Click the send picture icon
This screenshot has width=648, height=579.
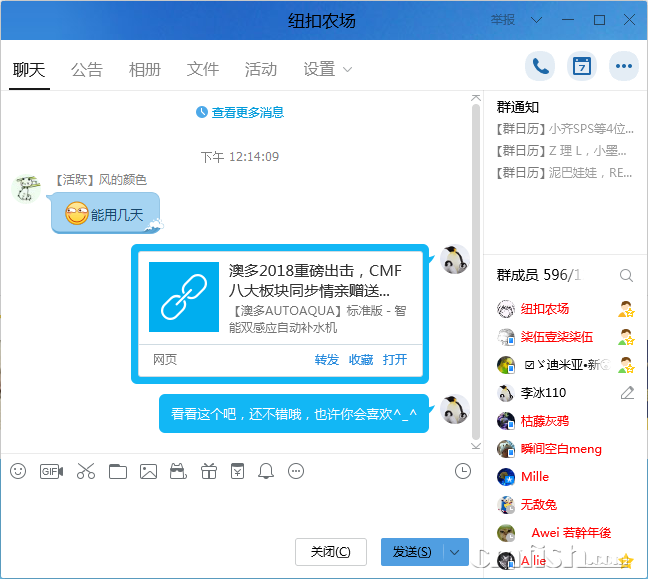pyautogui.click(x=149, y=471)
